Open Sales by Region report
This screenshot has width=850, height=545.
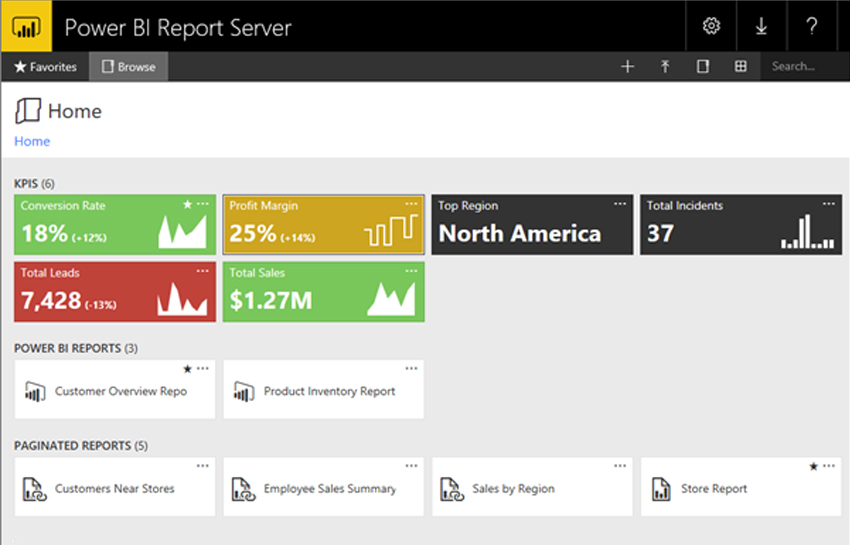click(x=513, y=489)
